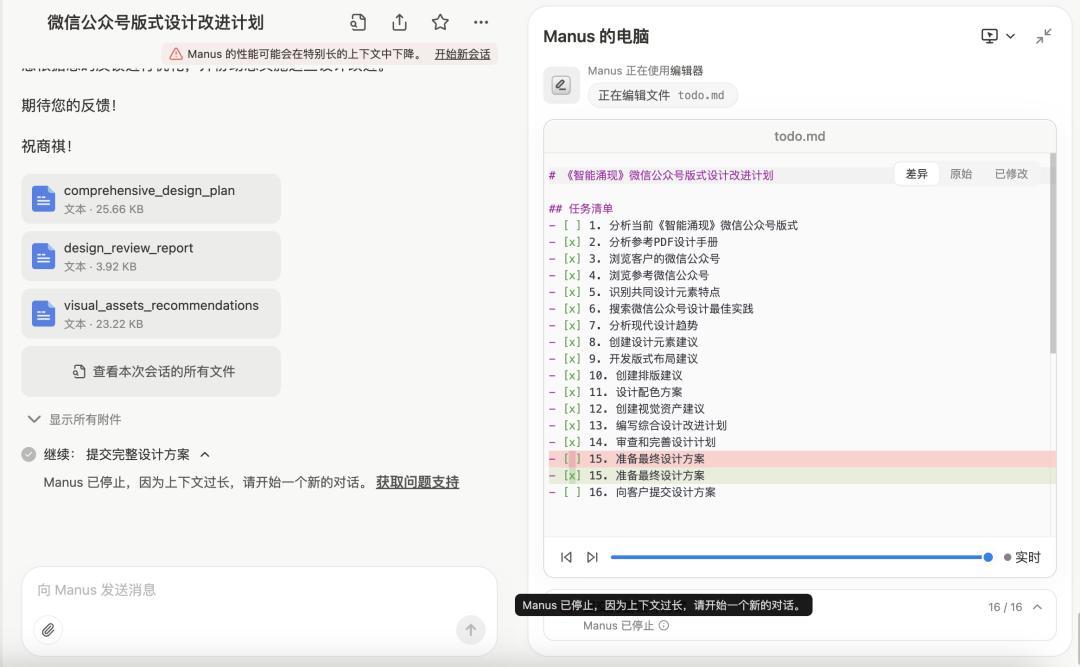Click the Manus 的电脑 panel title
This screenshot has height=667, width=1080.
596,36
